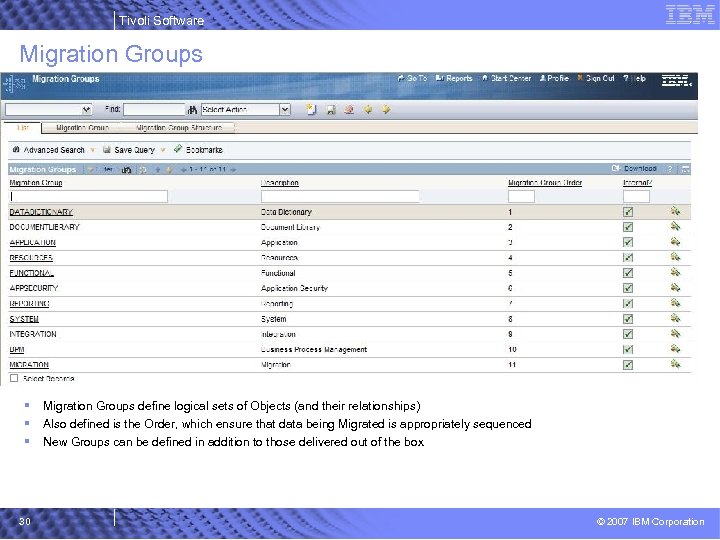The image size is (720, 540).
Task: Click the Description column filter field
Action: pyautogui.click(x=340, y=197)
